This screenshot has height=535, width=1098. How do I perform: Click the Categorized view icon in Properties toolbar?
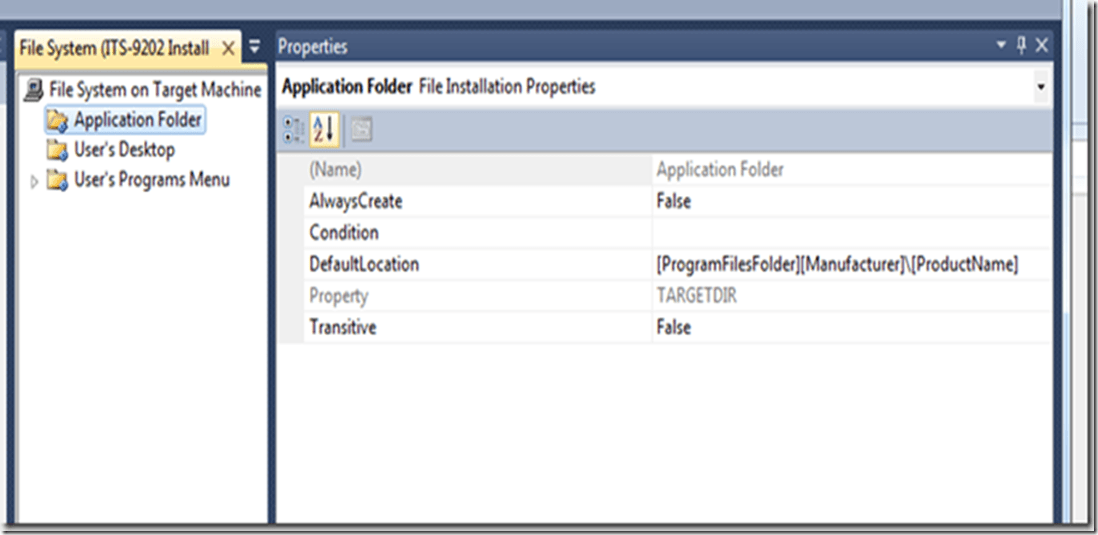[x=294, y=129]
